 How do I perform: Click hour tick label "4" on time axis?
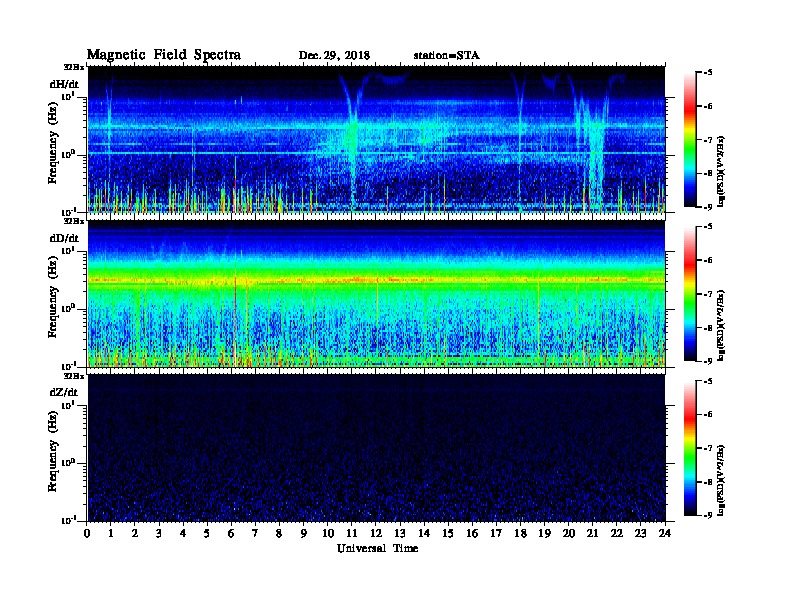183,533
